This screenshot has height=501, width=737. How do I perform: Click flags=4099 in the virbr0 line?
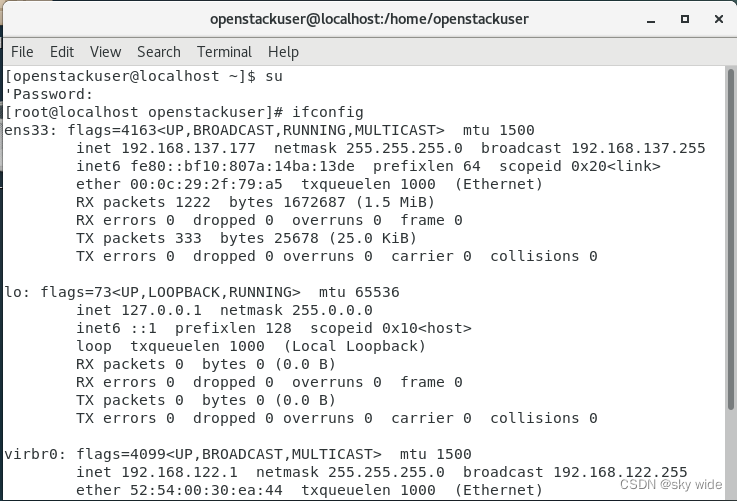121,454
